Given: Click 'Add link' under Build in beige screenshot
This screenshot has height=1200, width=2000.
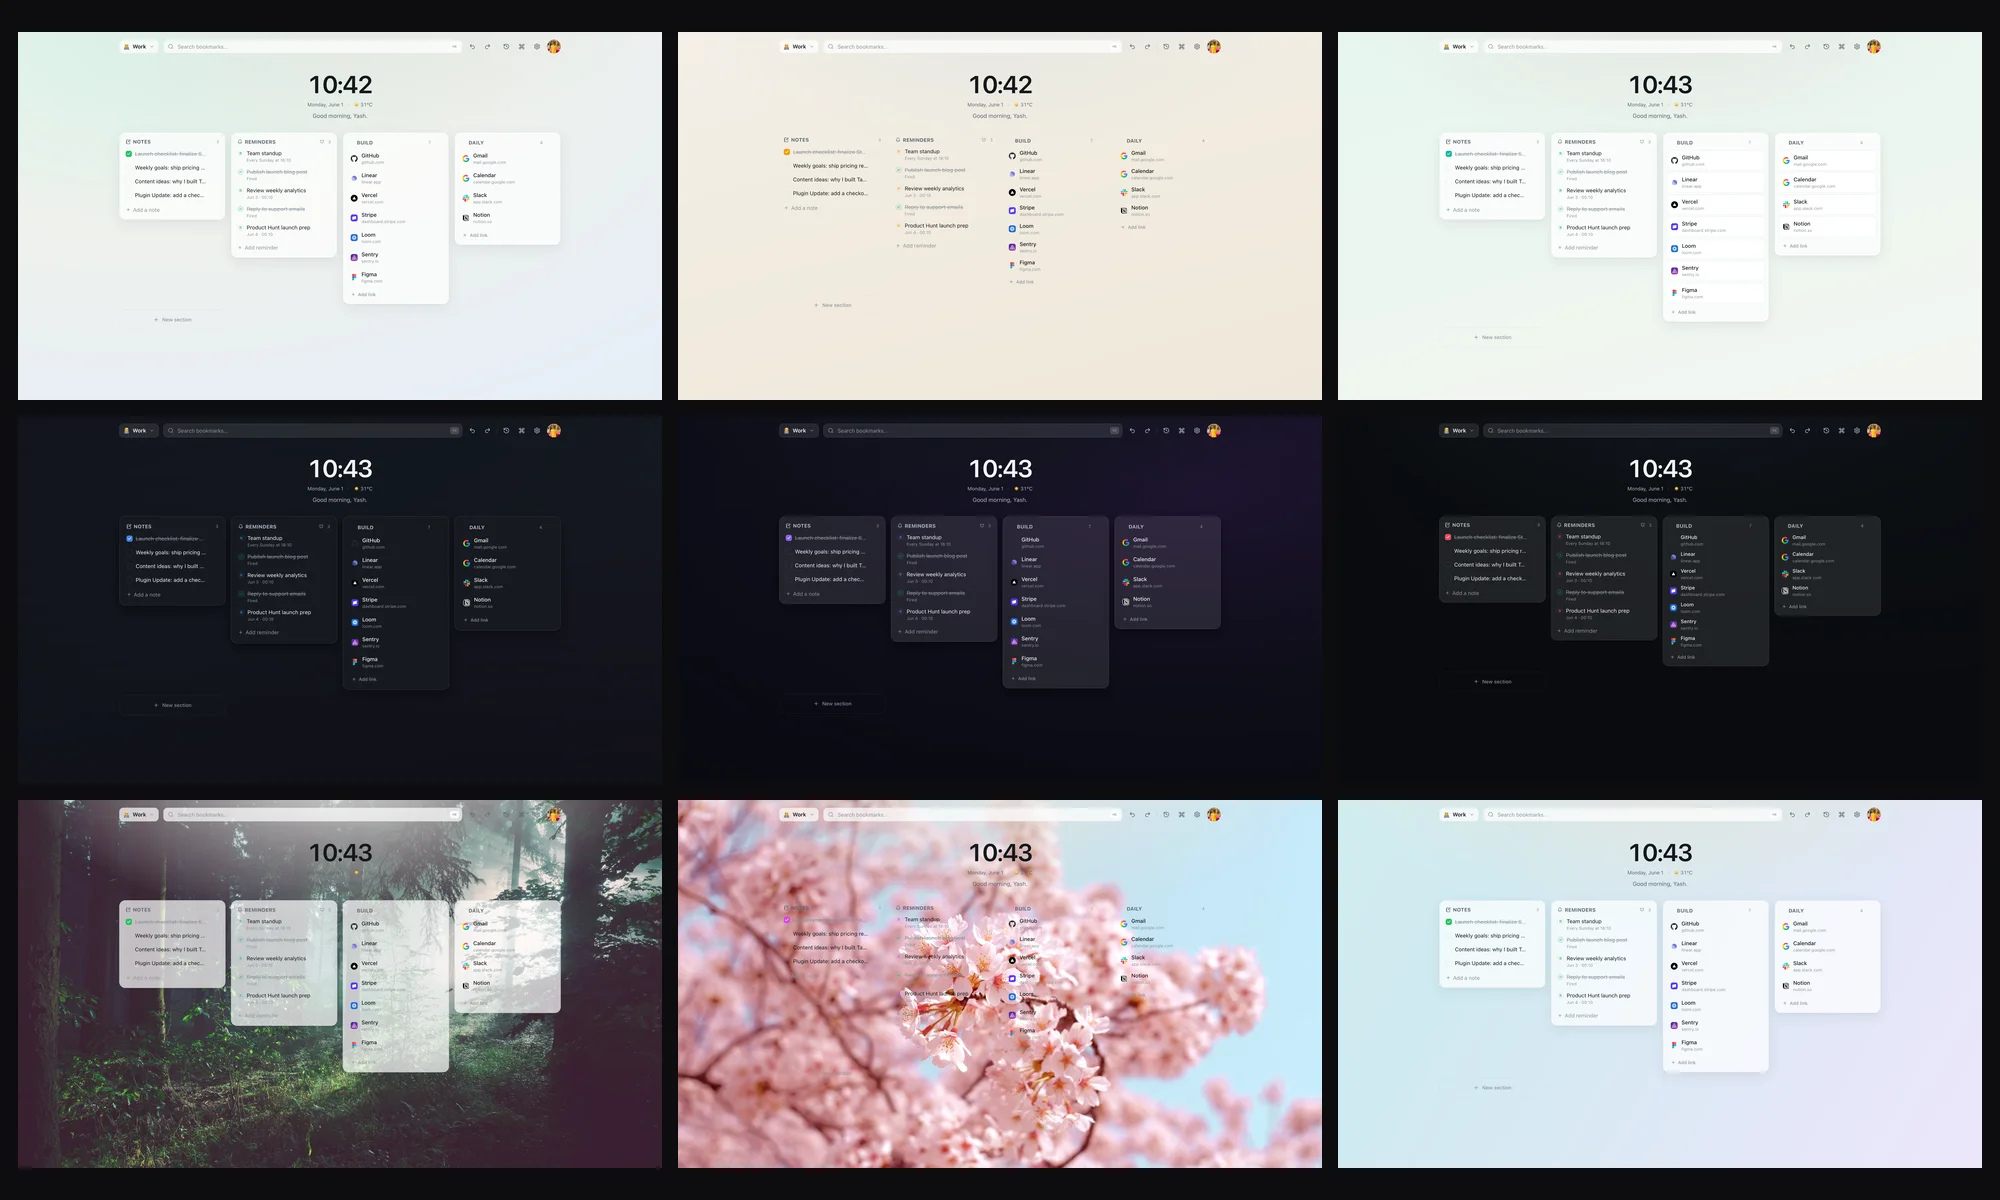Looking at the screenshot, I should 1022,282.
